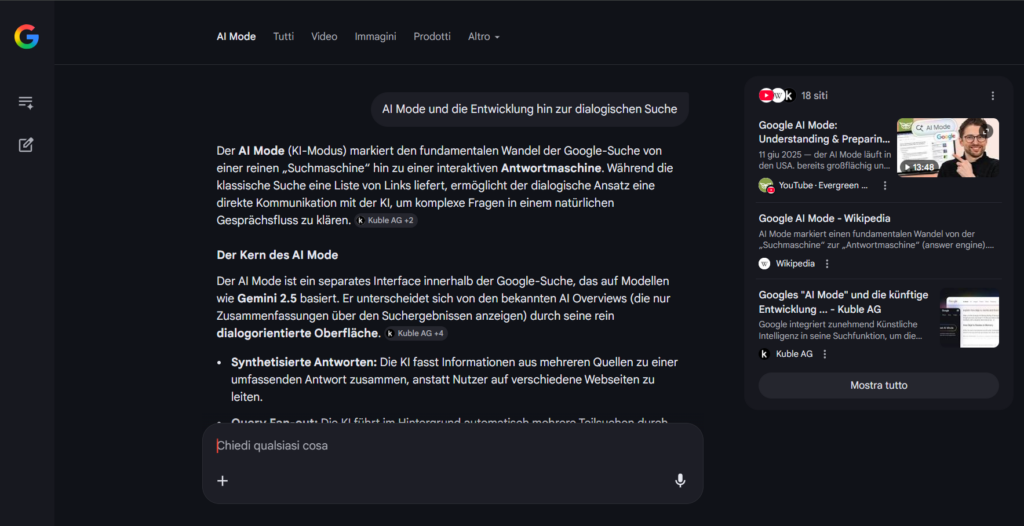Click the Synthetisierte Antworten bullet heading
The image size is (1024, 526).
[x=304, y=362]
